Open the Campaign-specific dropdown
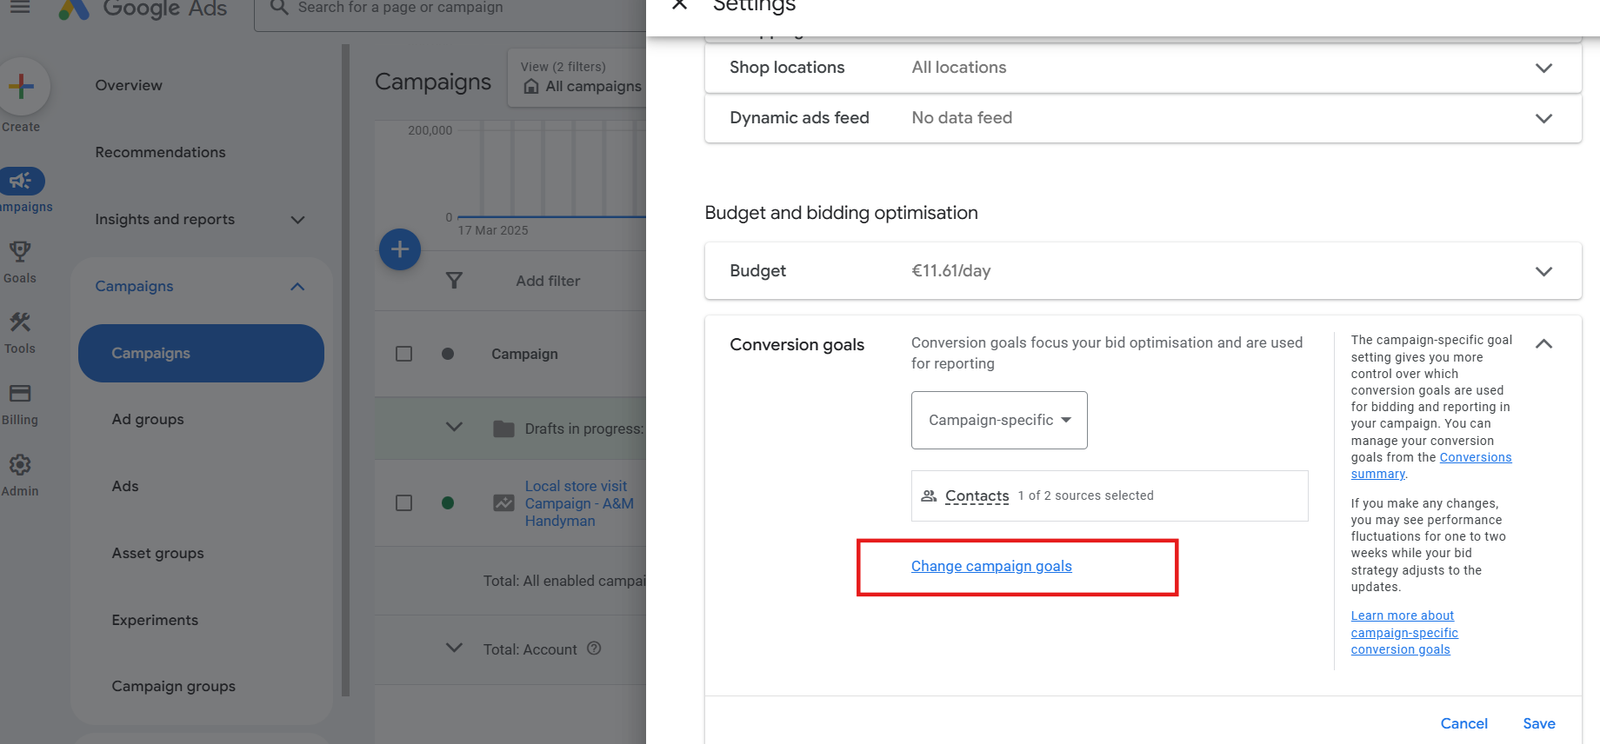This screenshot has height=744, width=1600. pyautogui.click(x=999, y=420)
